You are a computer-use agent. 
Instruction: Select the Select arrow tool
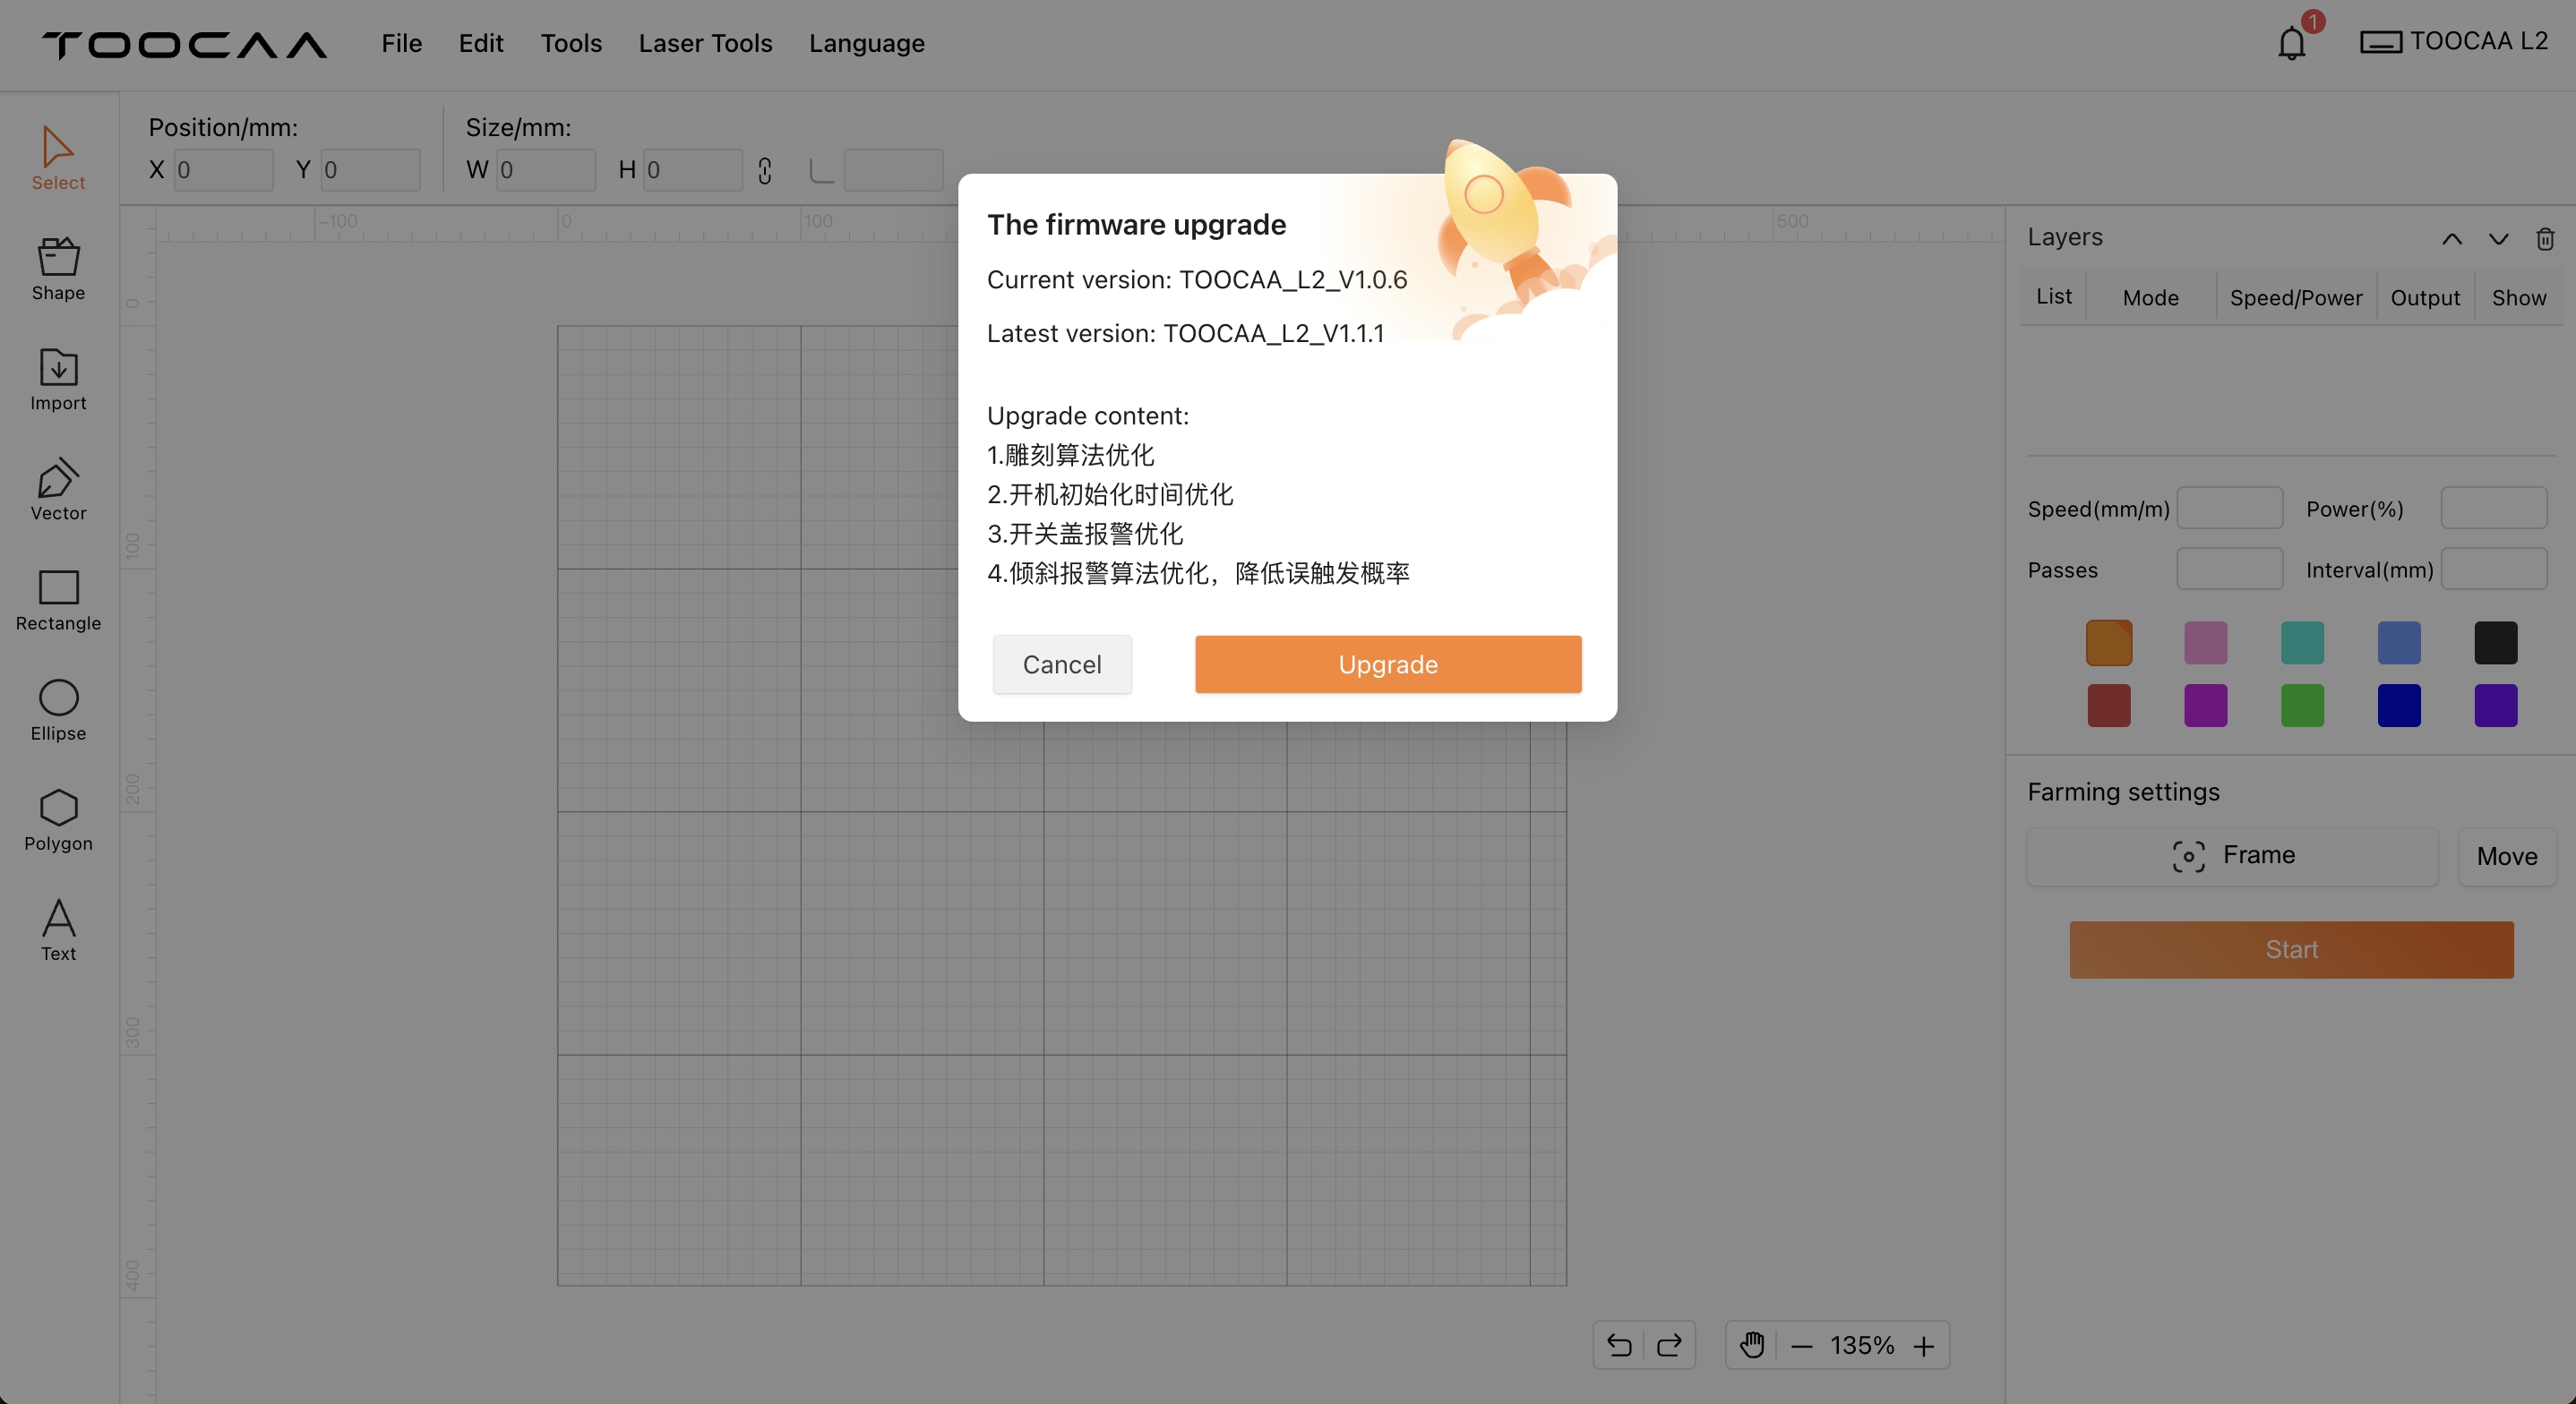pyautogui.click(x=58, y=158)
